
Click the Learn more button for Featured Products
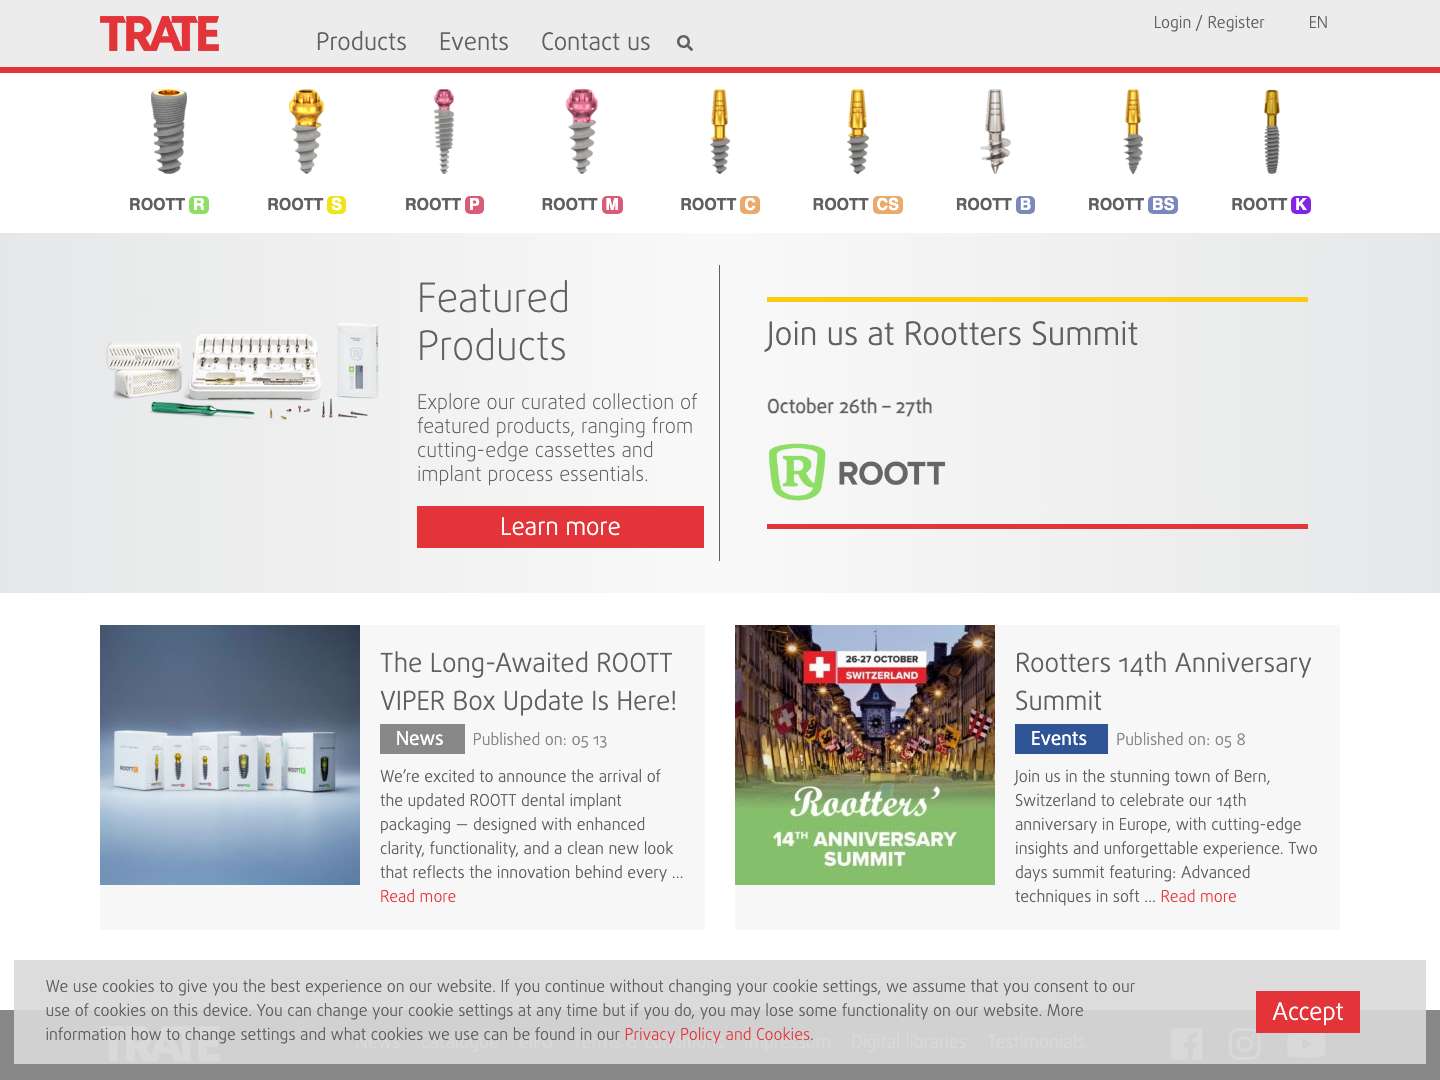click(x=560, y=526)
